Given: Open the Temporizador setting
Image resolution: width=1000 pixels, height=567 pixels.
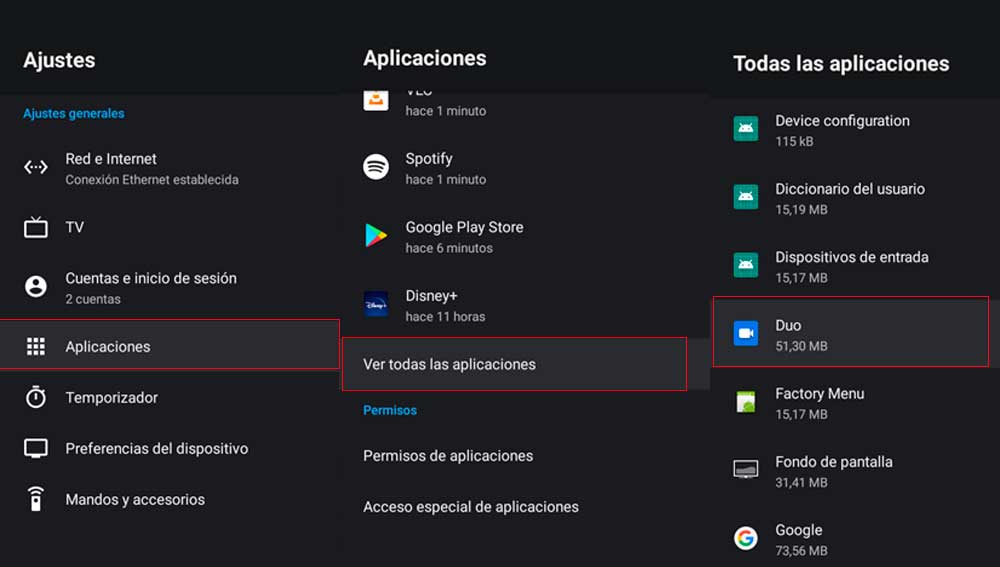Looking at the screenshot, I should [170, 397].
